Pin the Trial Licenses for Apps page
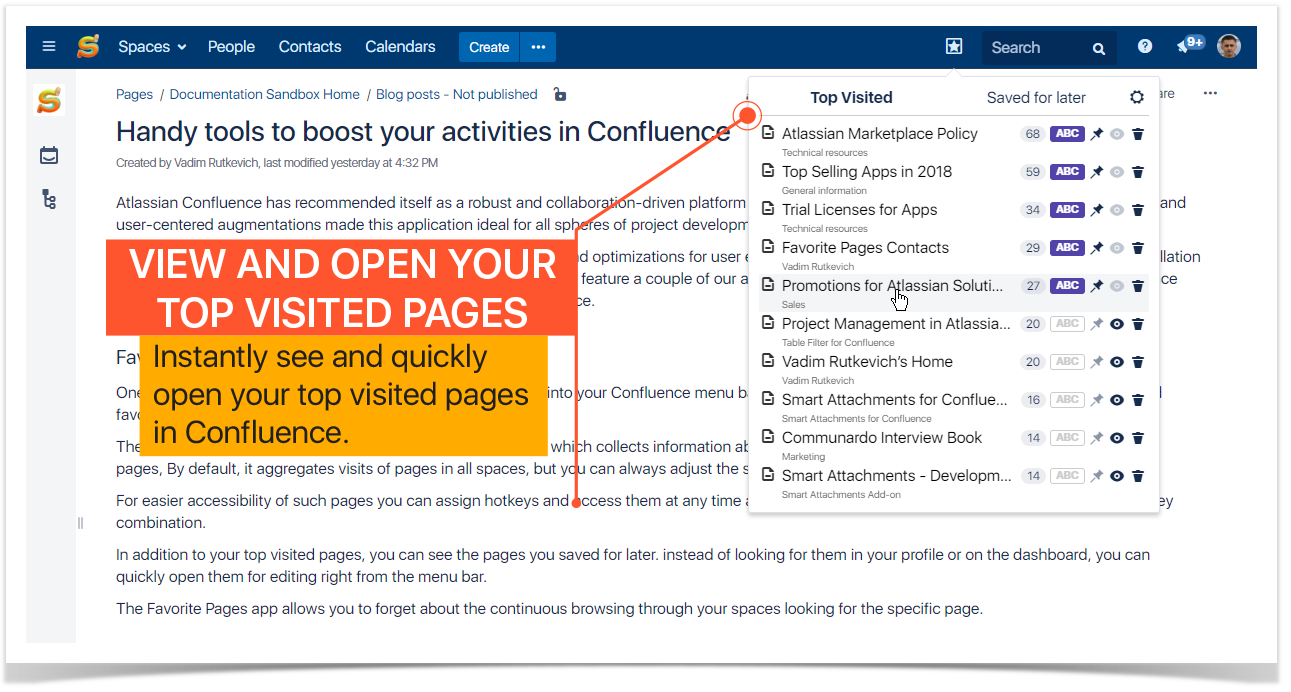The width and height of the screenshot is (1291, 692). pos(1097,210)
